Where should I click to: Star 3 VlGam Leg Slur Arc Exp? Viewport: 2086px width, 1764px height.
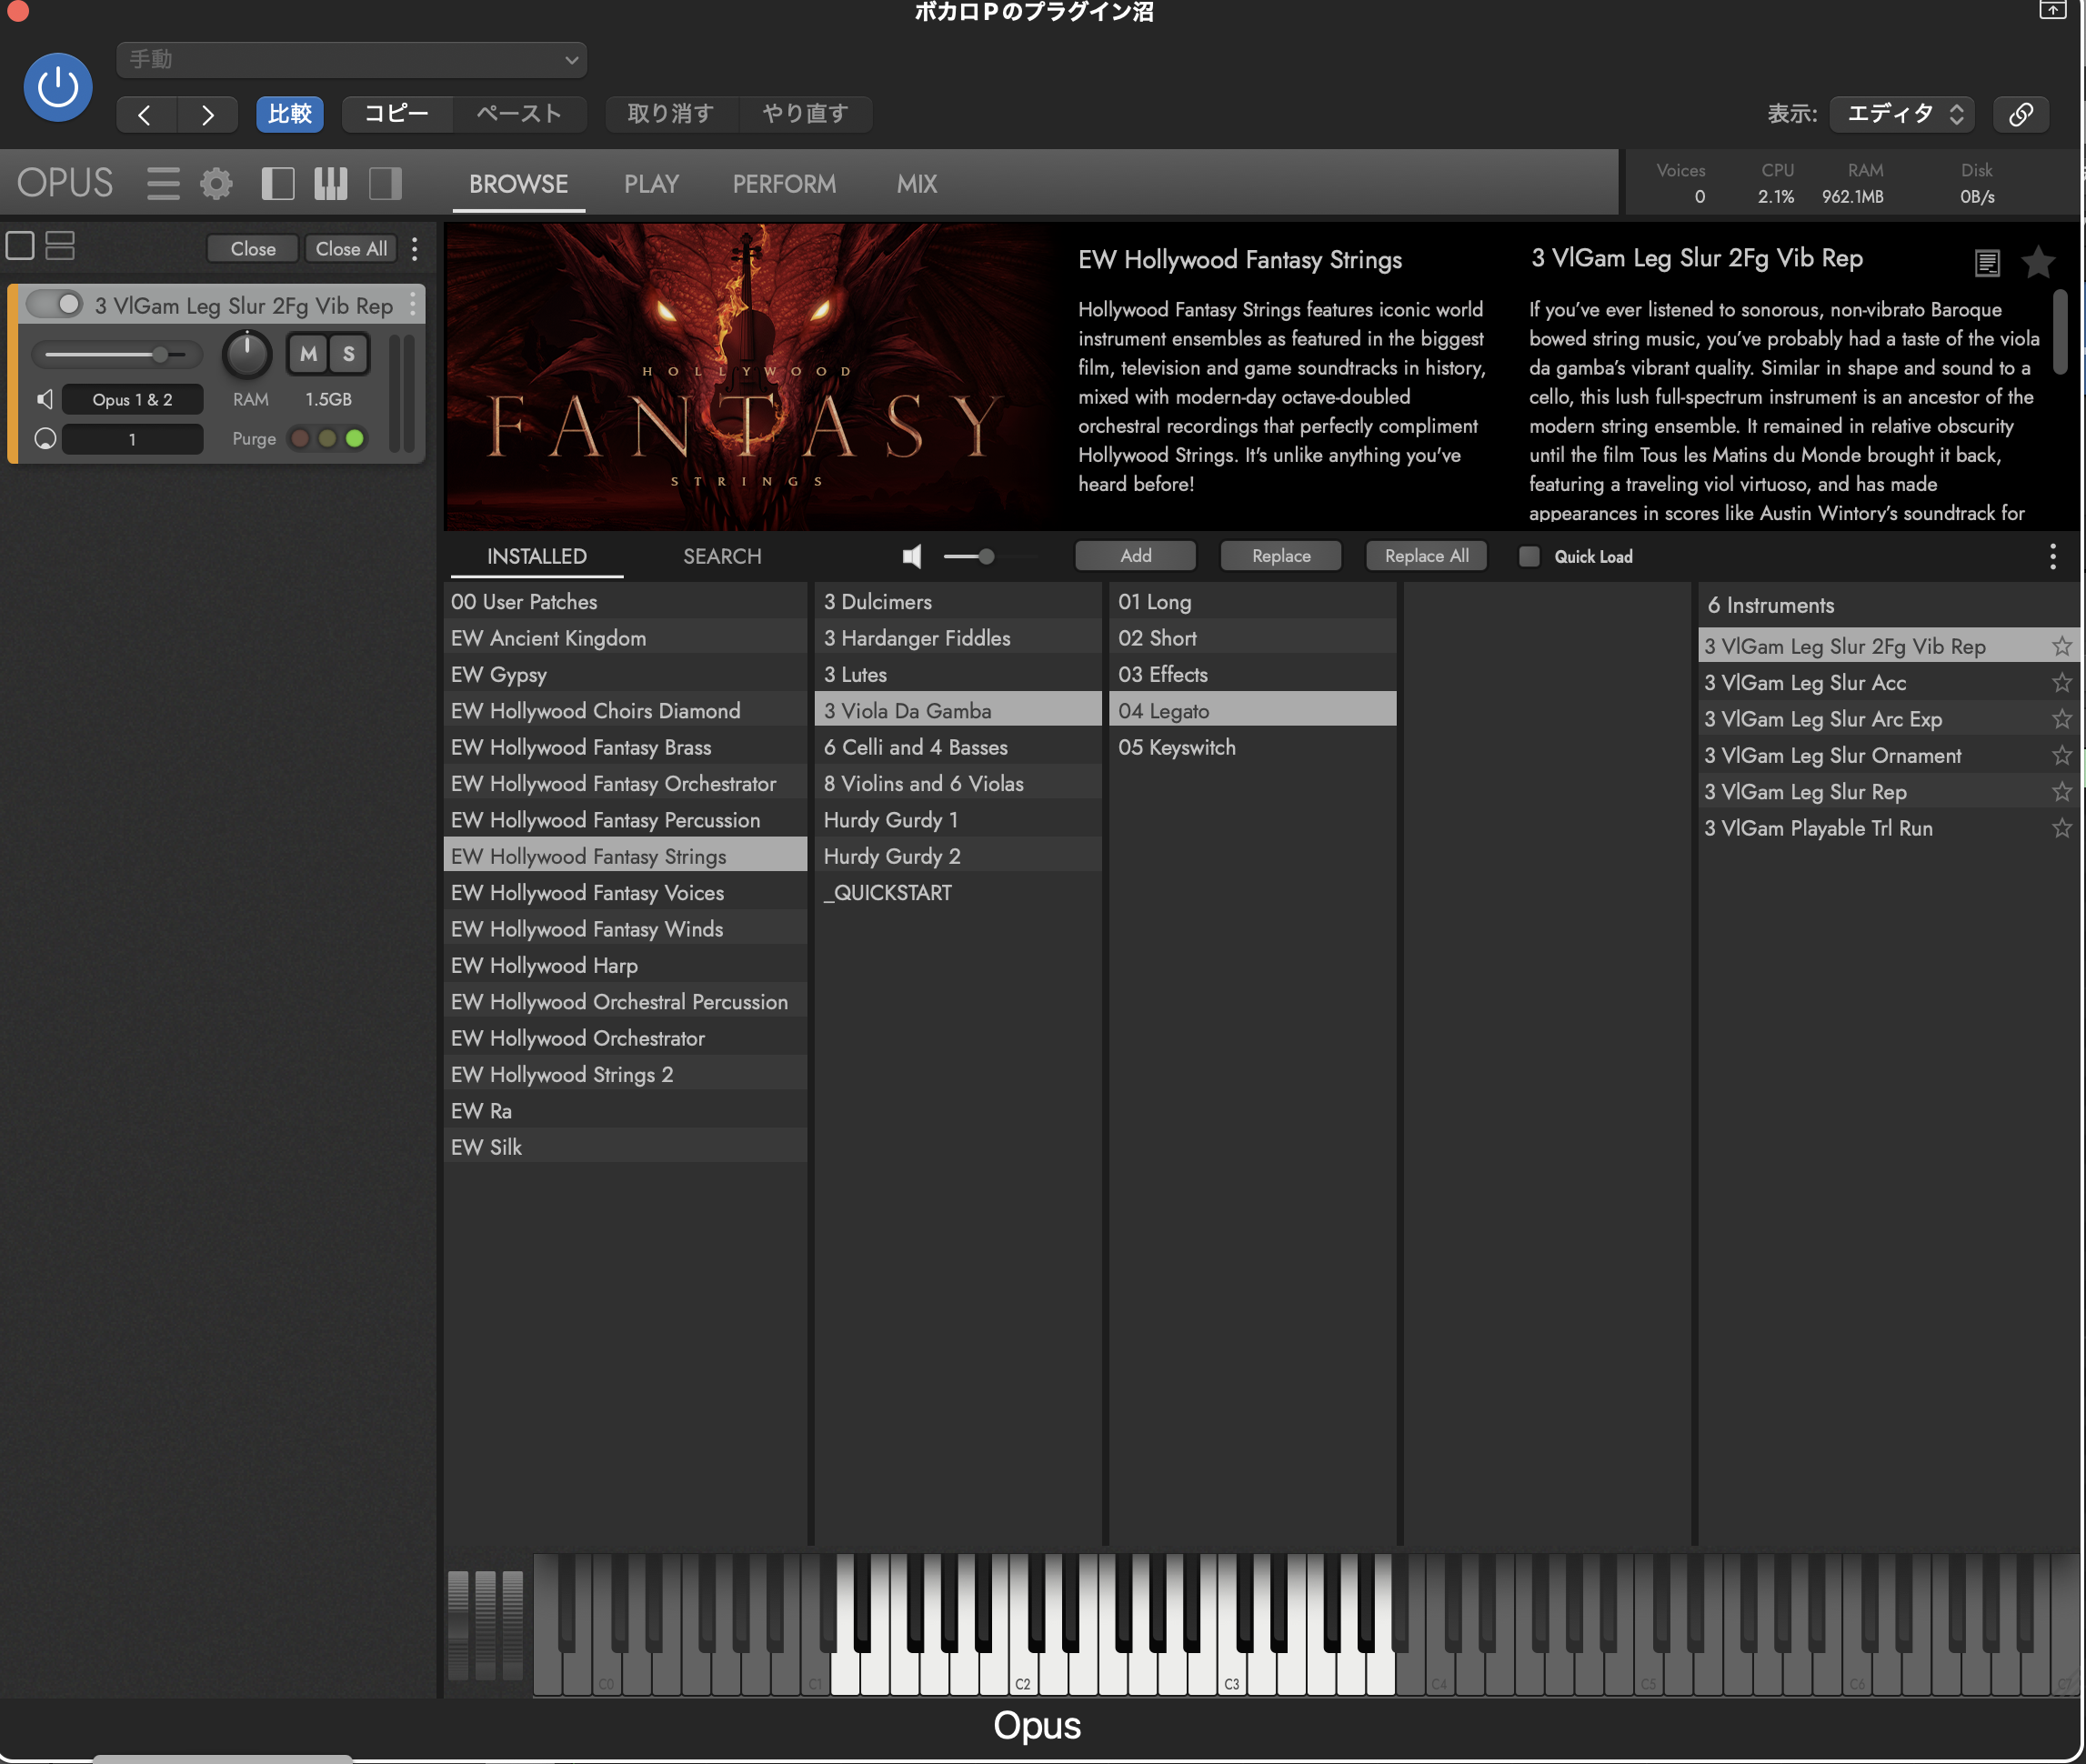pyautogui.click(x=2062, y=719)
